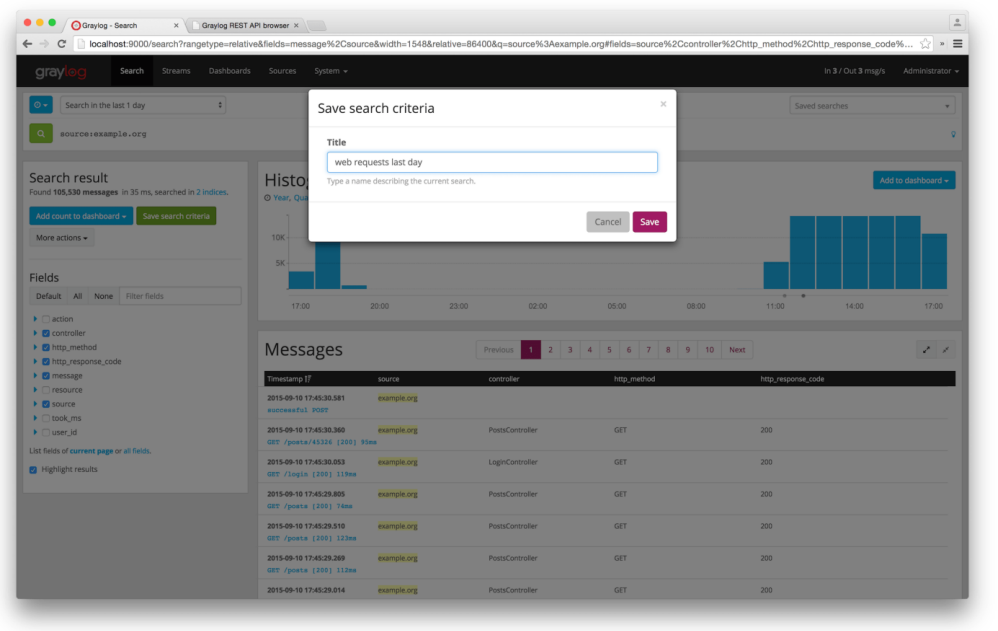
Task: Close the Graylog REST API browser tab
Action: (x=296, y=25)
